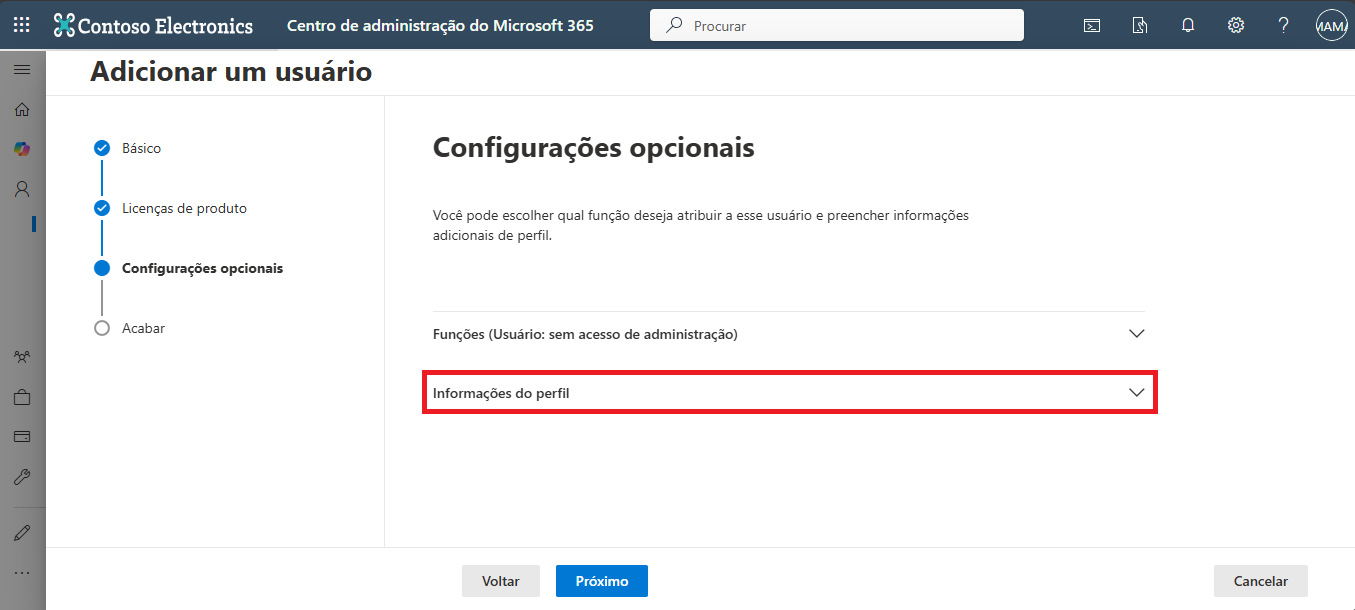The height and width of the screenshot is (610, 1355).
Task: Expand Informações do perfil section
Action: click(789, 393)
